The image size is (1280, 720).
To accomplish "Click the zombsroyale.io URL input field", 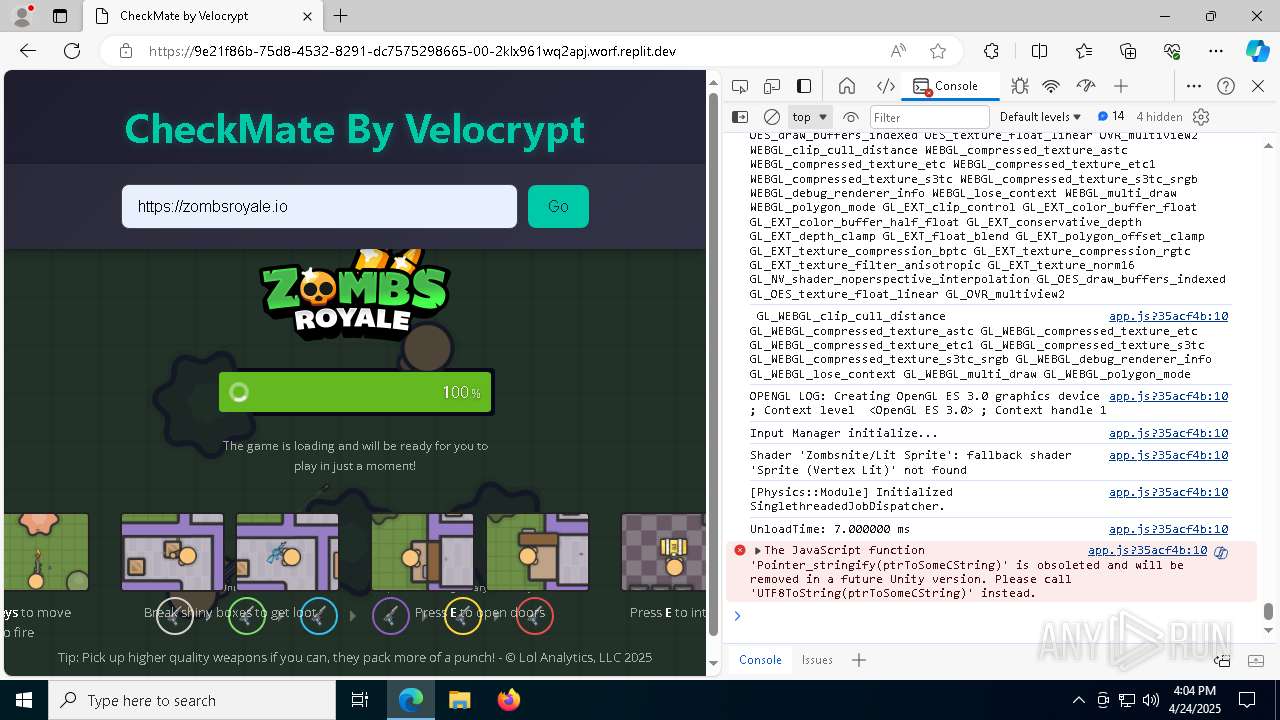I will pos(319,206).
